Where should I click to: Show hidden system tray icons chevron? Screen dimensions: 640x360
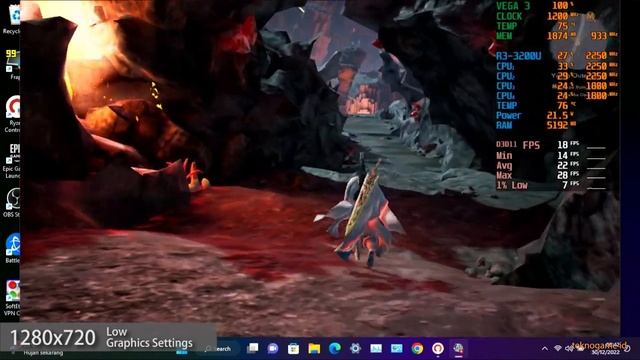pyautogui.click(x=544, y=348)
